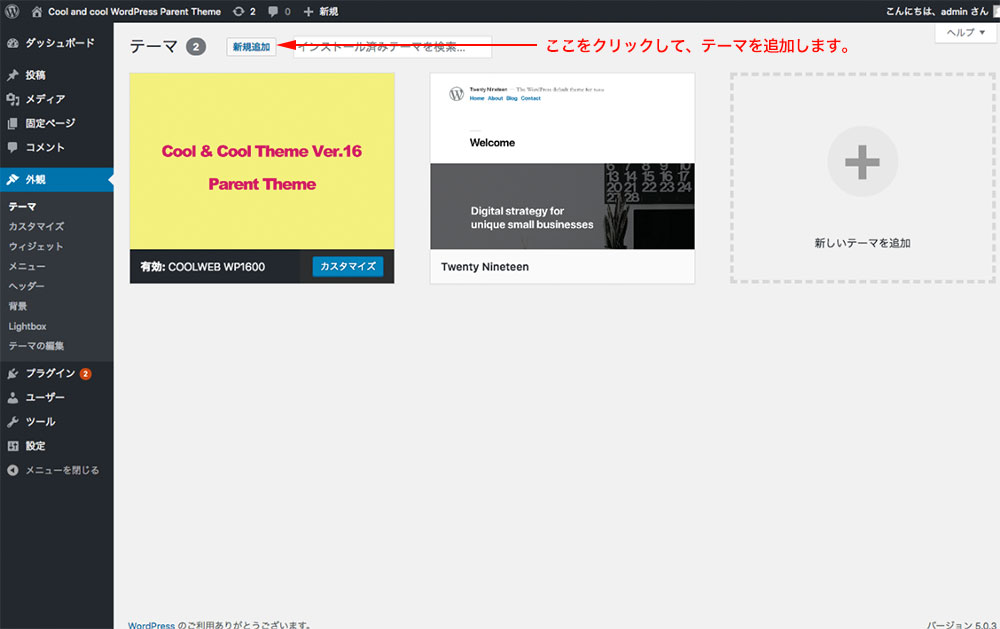Click the plus 新規 icon in admin bar

(x=308, y=11)
